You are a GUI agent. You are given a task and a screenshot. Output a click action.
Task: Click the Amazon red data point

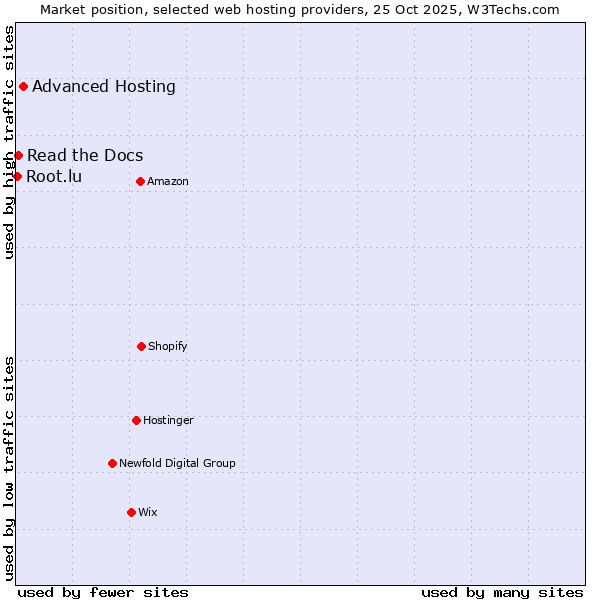tap(140, 181)
